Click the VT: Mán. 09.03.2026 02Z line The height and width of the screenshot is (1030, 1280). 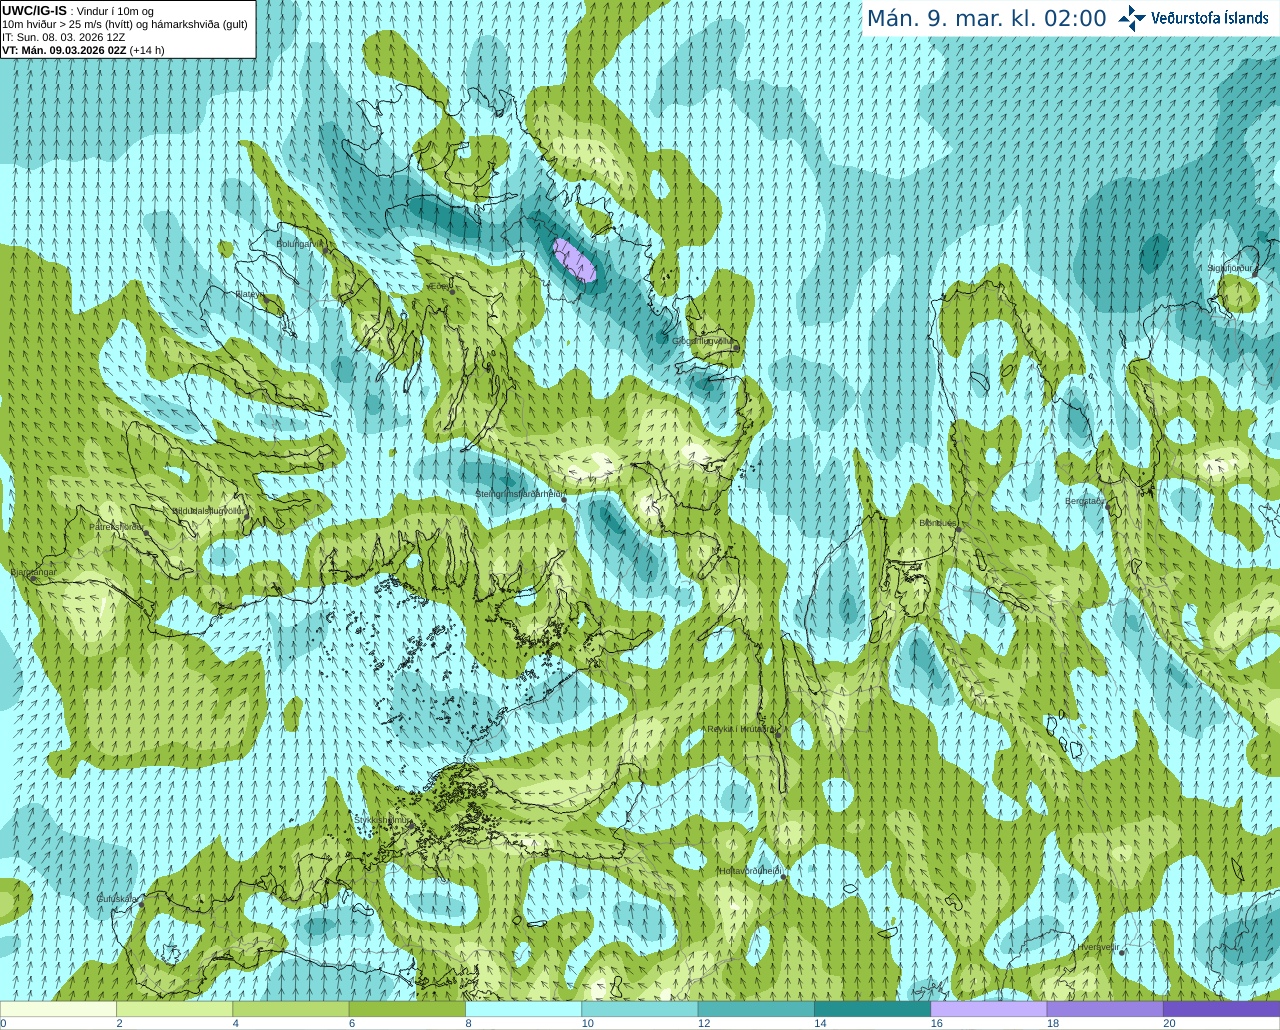[x=83, y=50]
